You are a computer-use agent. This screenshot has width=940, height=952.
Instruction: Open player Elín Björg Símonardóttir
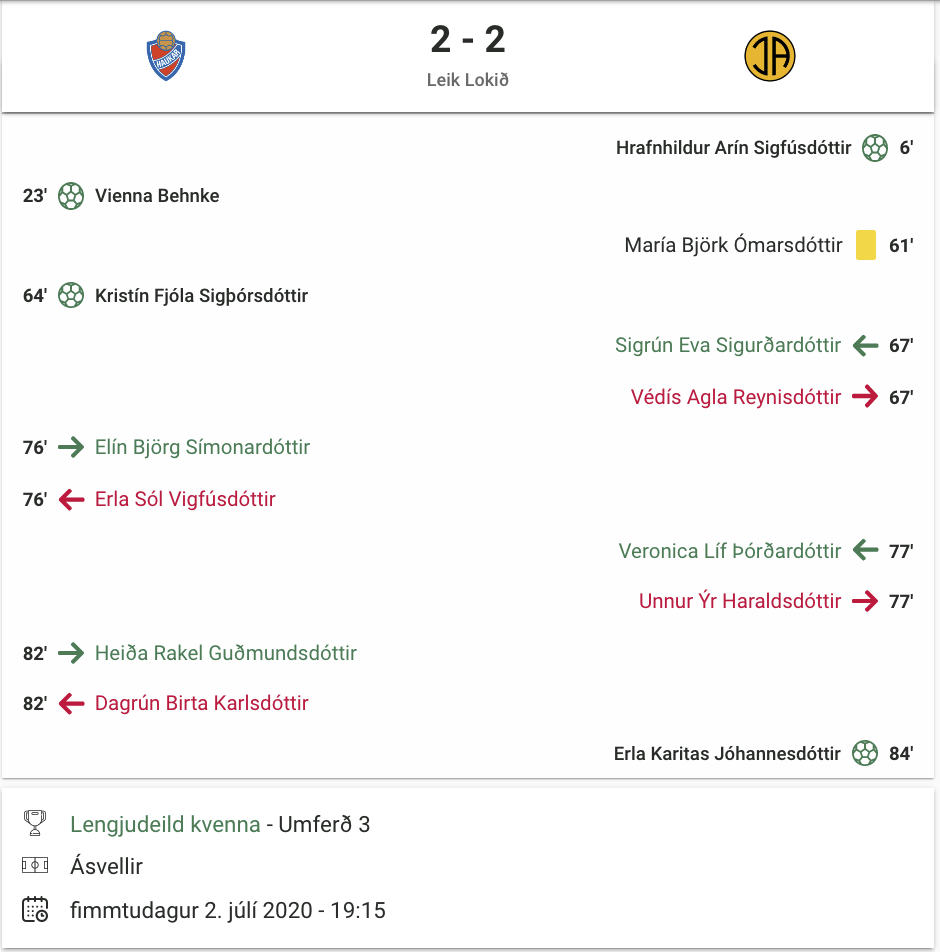[202, 447]
